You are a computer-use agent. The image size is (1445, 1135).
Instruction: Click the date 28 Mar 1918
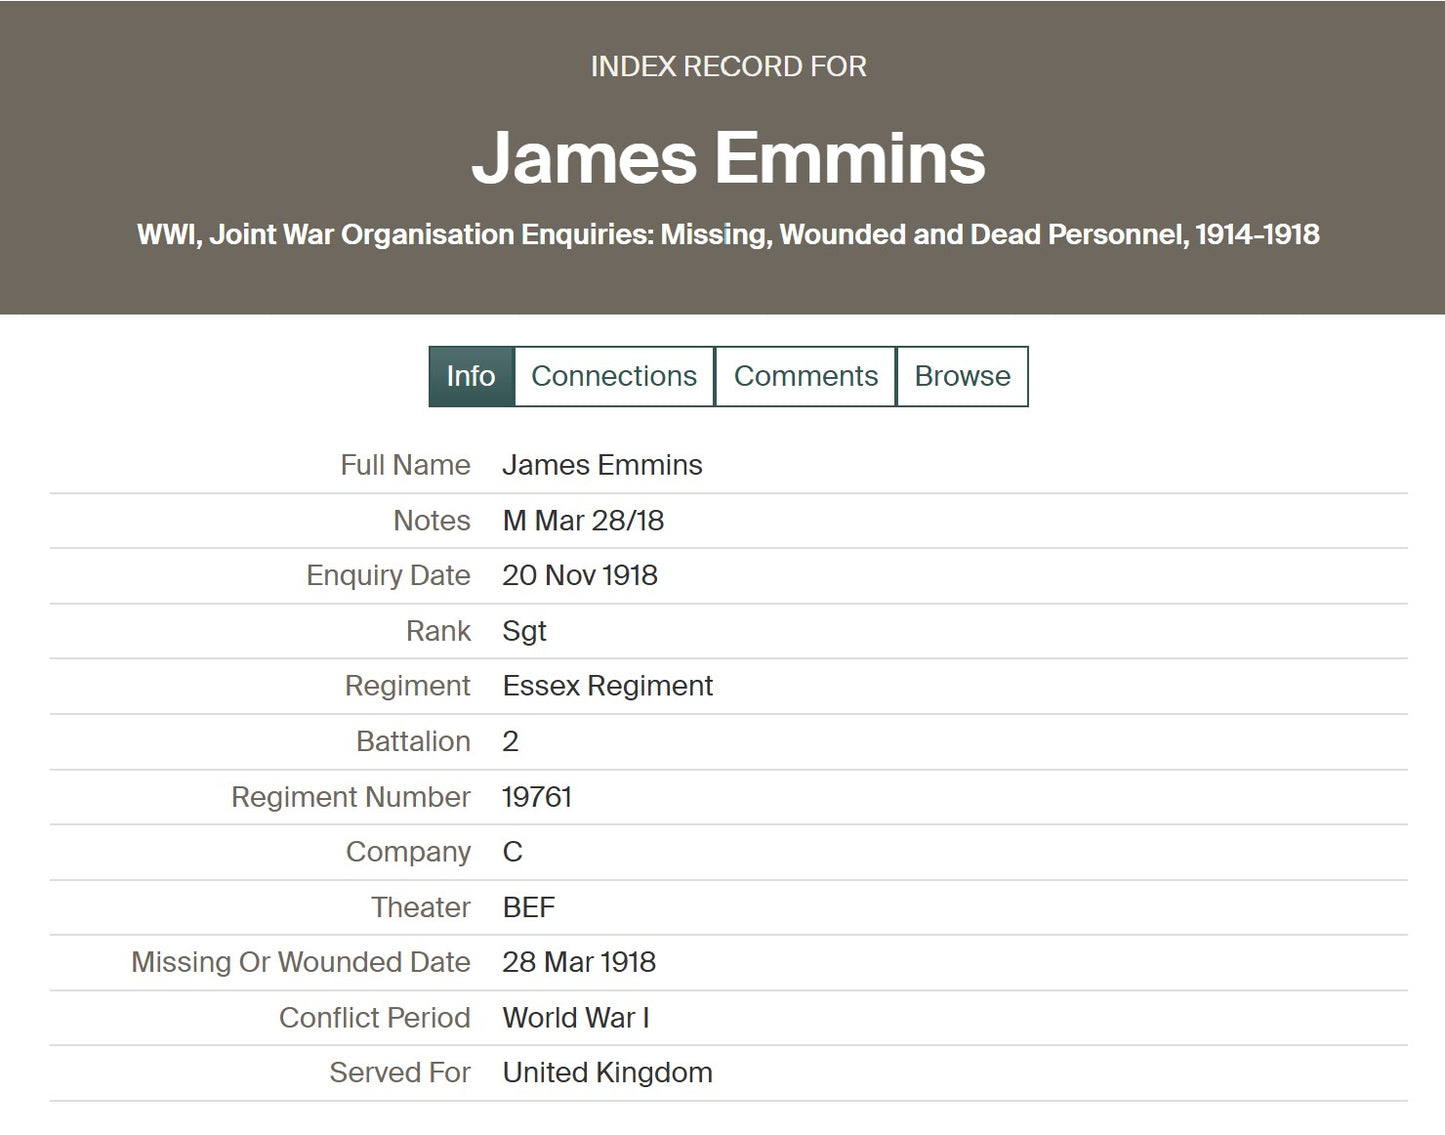click(x=579, y=962)
